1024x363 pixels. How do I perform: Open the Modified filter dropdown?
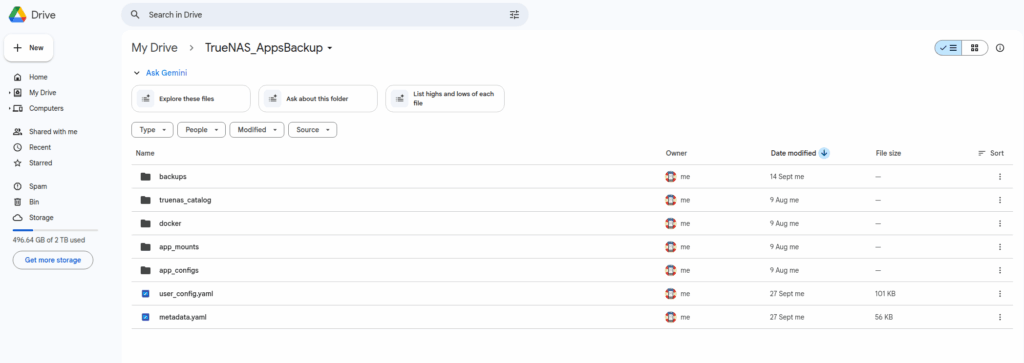coord(257,130)
